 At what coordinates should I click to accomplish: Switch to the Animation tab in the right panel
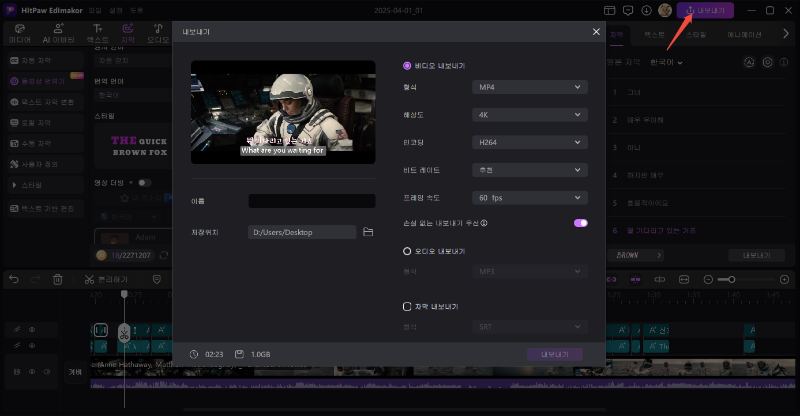coord(744,35)
